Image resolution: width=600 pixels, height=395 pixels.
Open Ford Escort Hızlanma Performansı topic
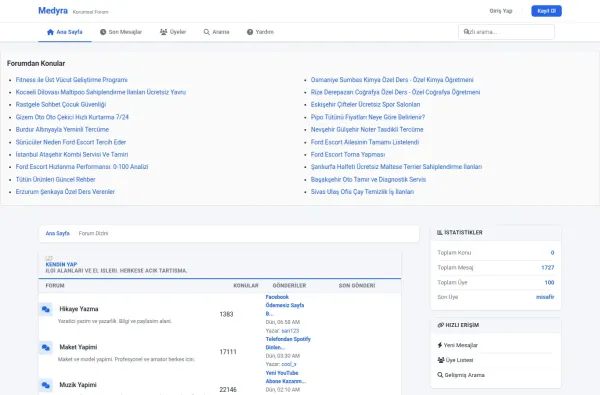(x=82, y=166)
